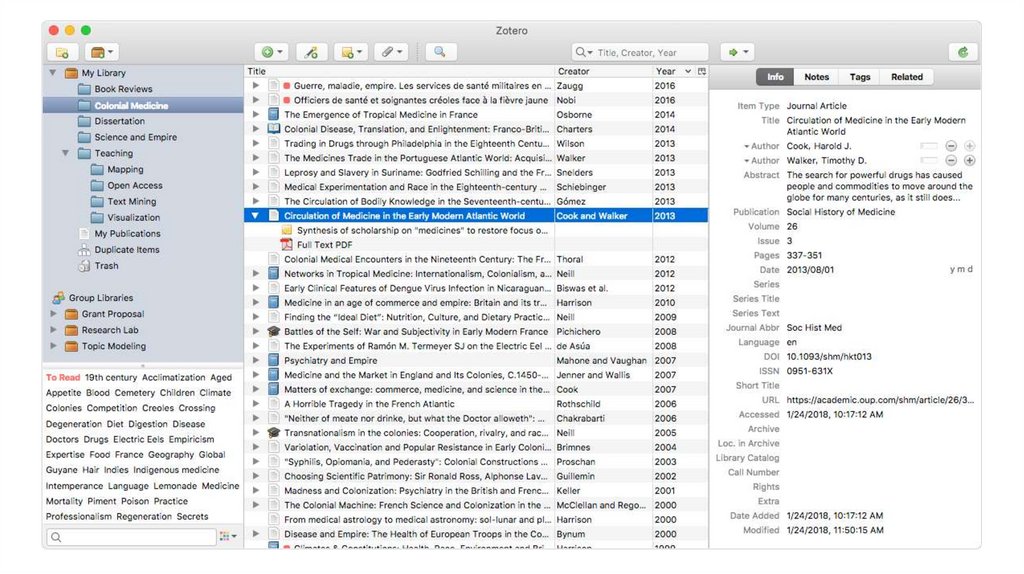Select The Emergence of Tropical Medicine row
This screenshot has height=574, width=1024.
click(x=476, y=114)
